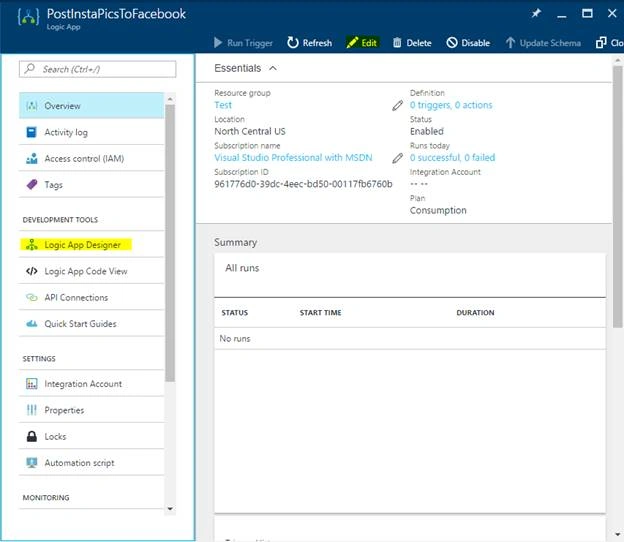The width and height of the screenshot is (624, 542).
Task: Open the Locks settings item
Action: coord(91,436)
